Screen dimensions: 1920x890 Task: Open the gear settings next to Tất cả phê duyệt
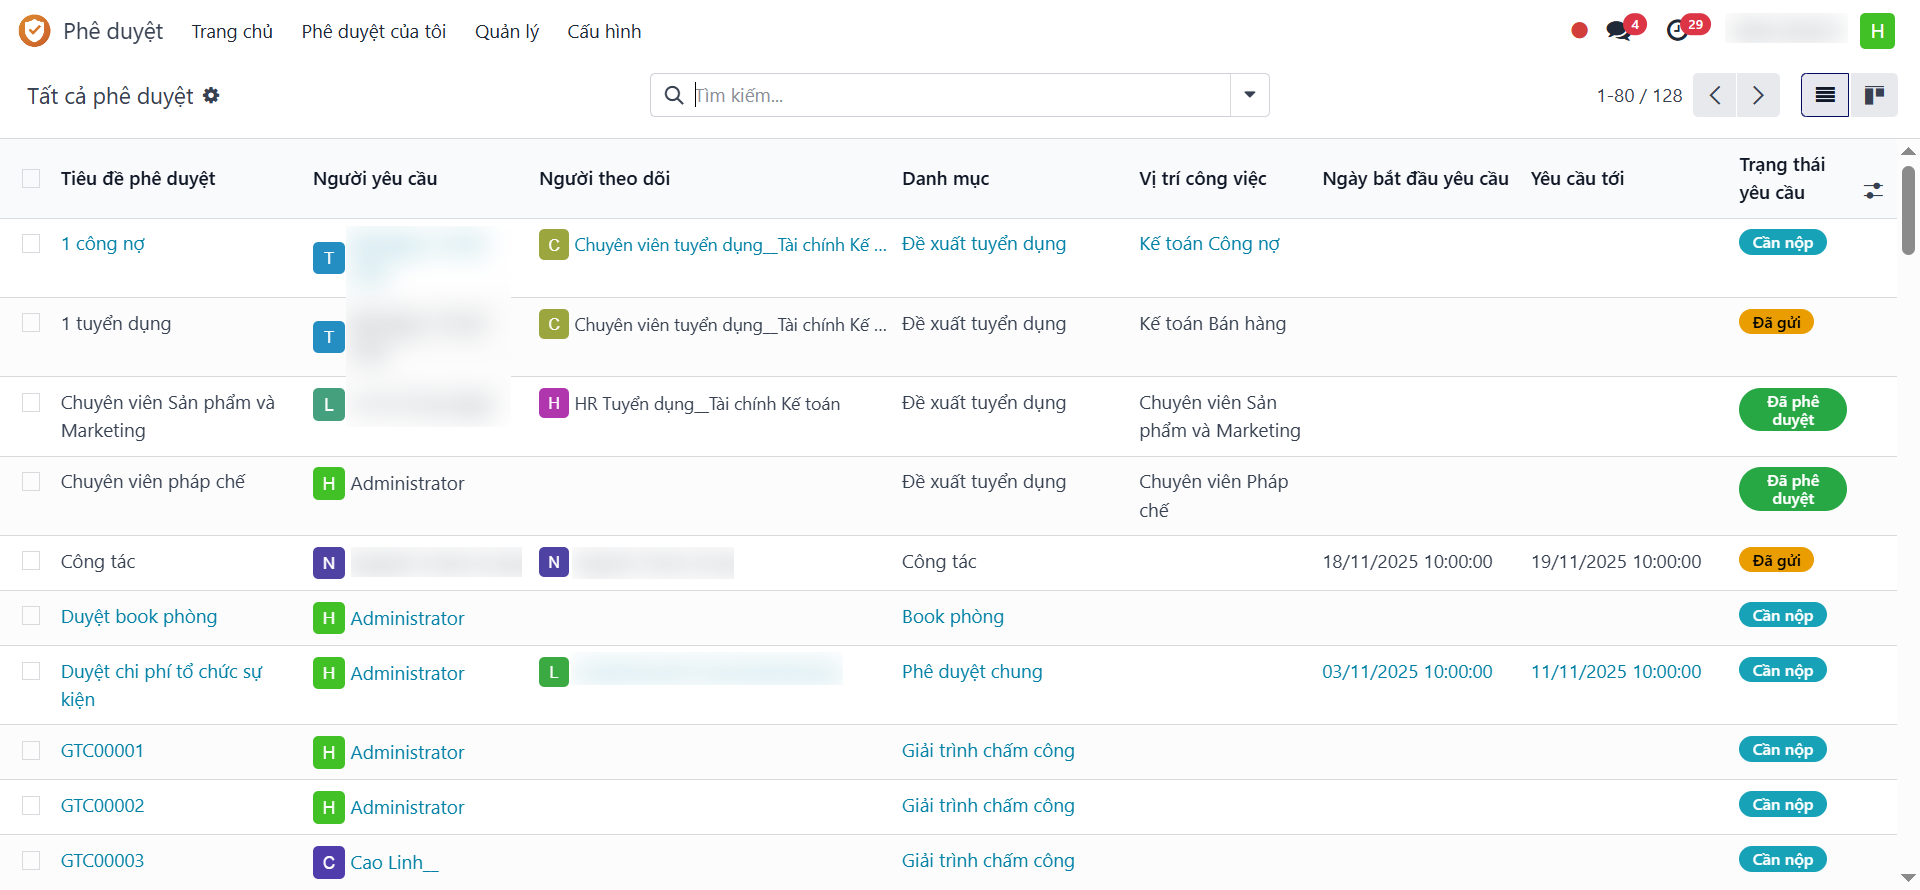(211, 95)
